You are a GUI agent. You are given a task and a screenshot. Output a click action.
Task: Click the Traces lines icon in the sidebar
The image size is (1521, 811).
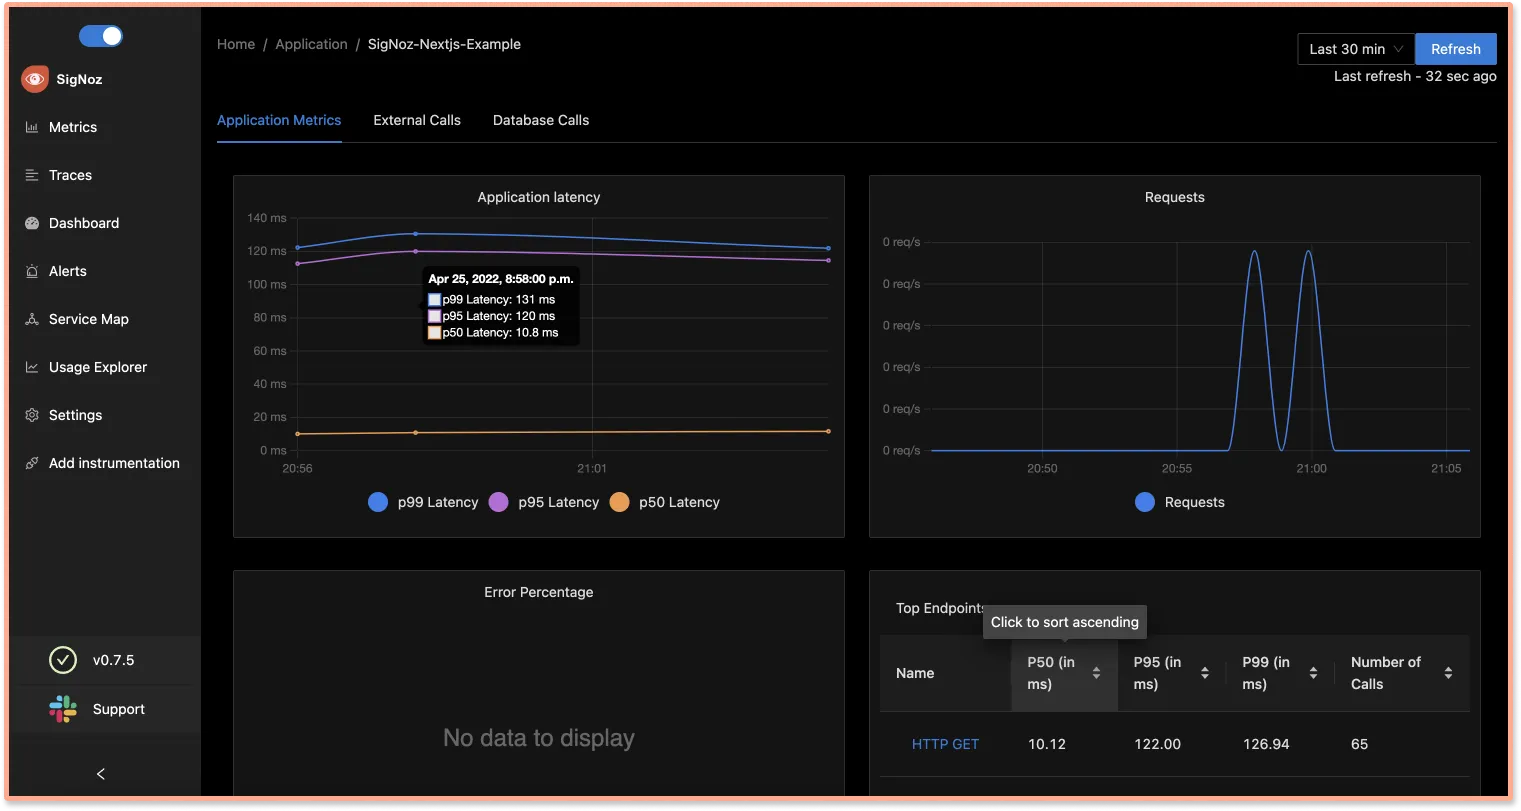32,175
